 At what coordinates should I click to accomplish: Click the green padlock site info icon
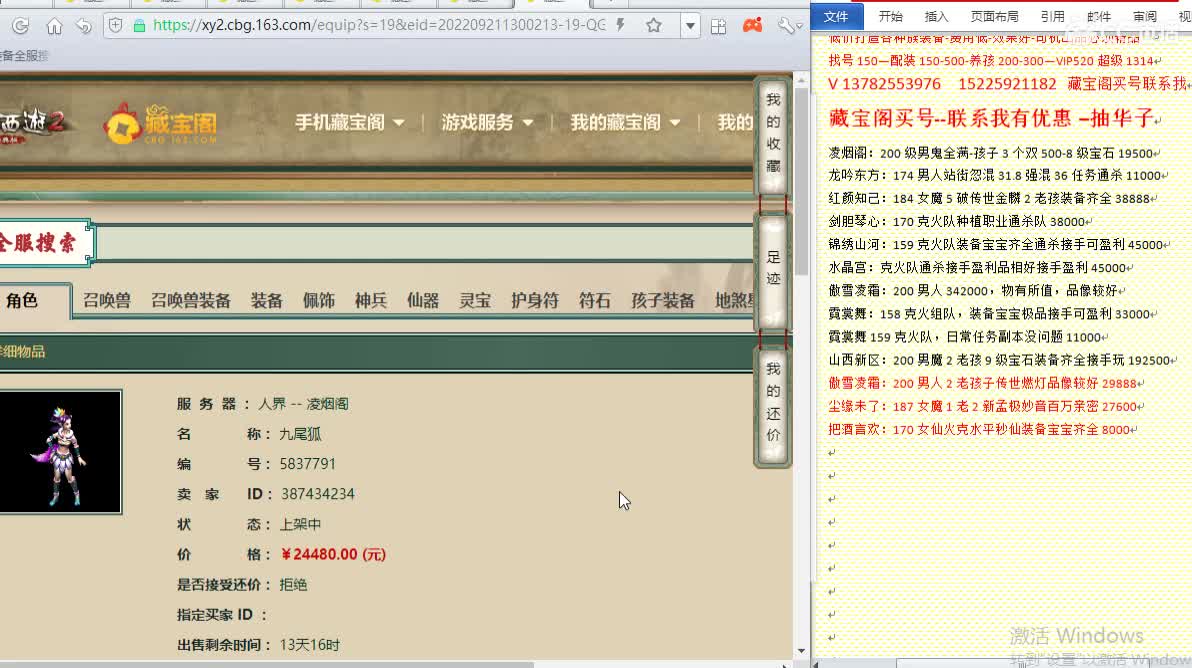click(x=139, y=26)
